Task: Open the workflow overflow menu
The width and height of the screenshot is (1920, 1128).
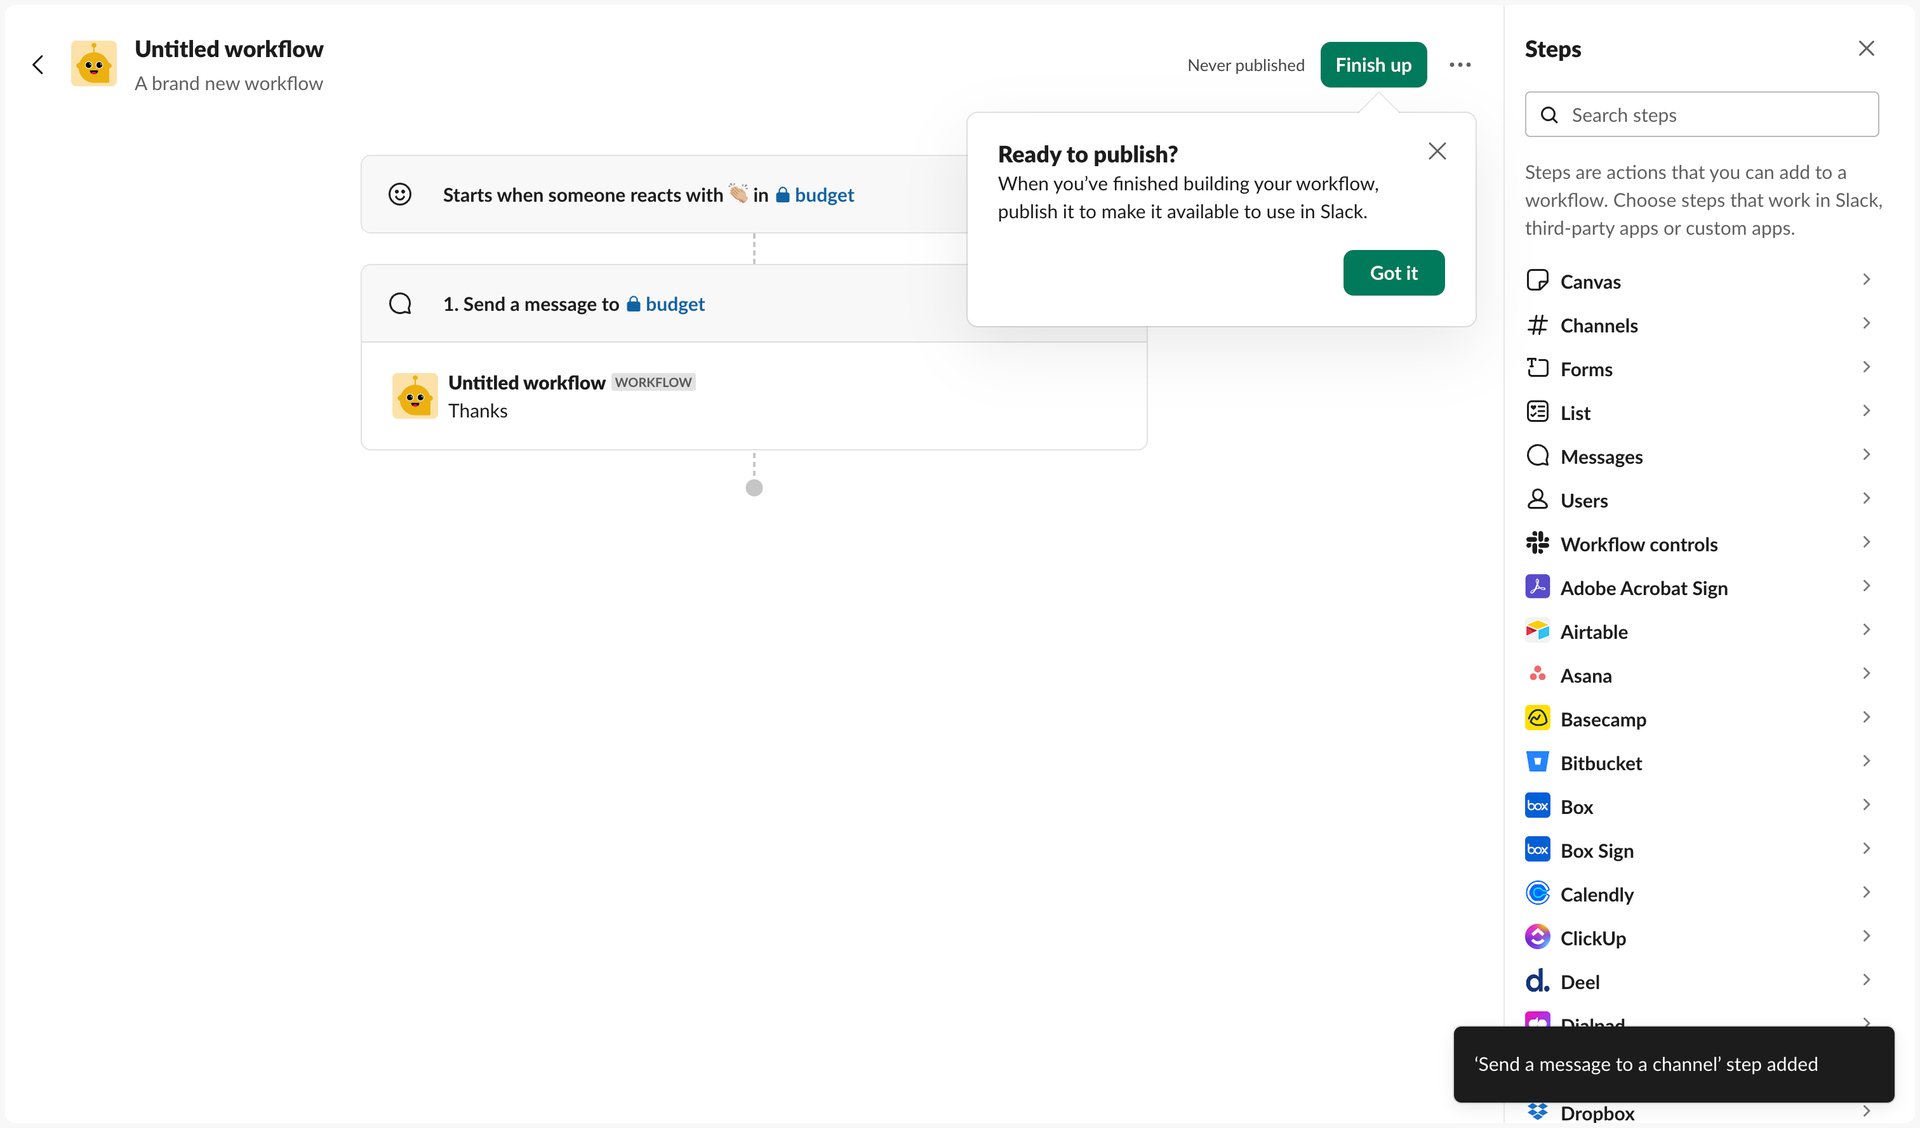Action: pos(1460,64)
